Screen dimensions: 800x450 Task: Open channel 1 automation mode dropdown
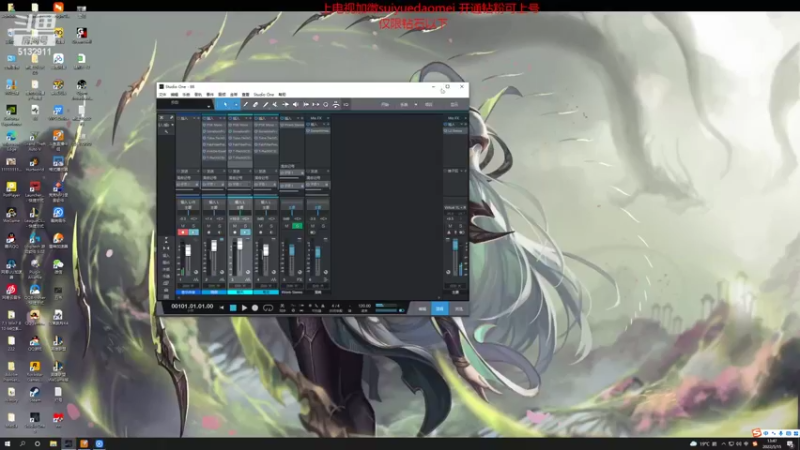(x=188, y=286)
